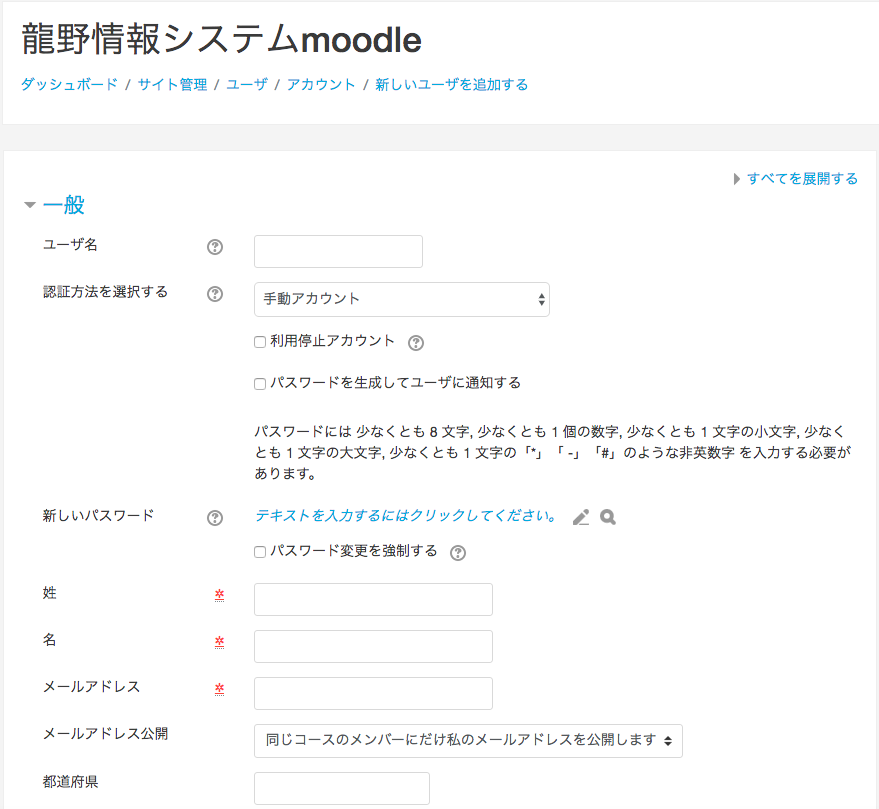Navigate to アカウント breadcrumb
The width and height of the screenshot is (879, 809).
pos(321,85)
